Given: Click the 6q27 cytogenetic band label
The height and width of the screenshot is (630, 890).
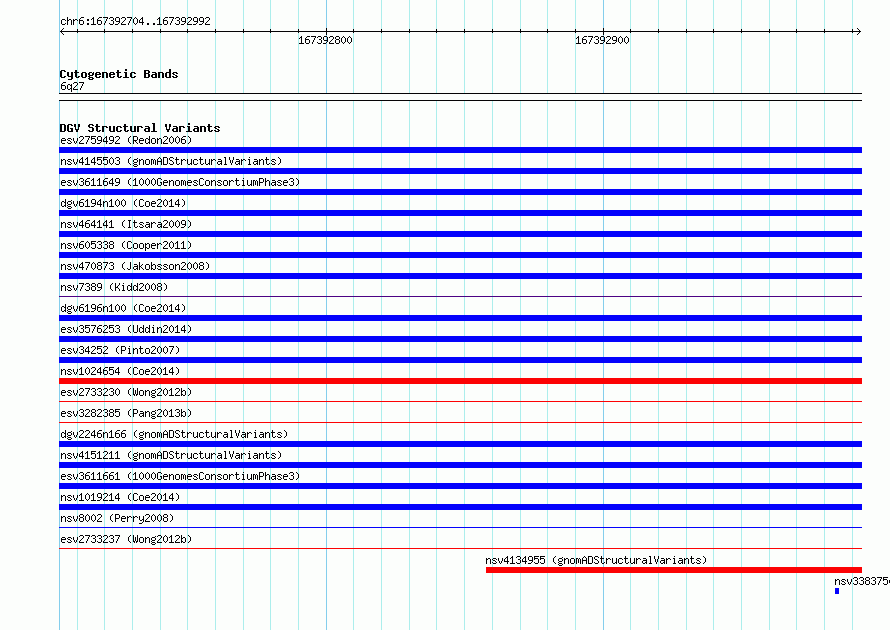Looking at the screenshot, I should click(72, 86).
